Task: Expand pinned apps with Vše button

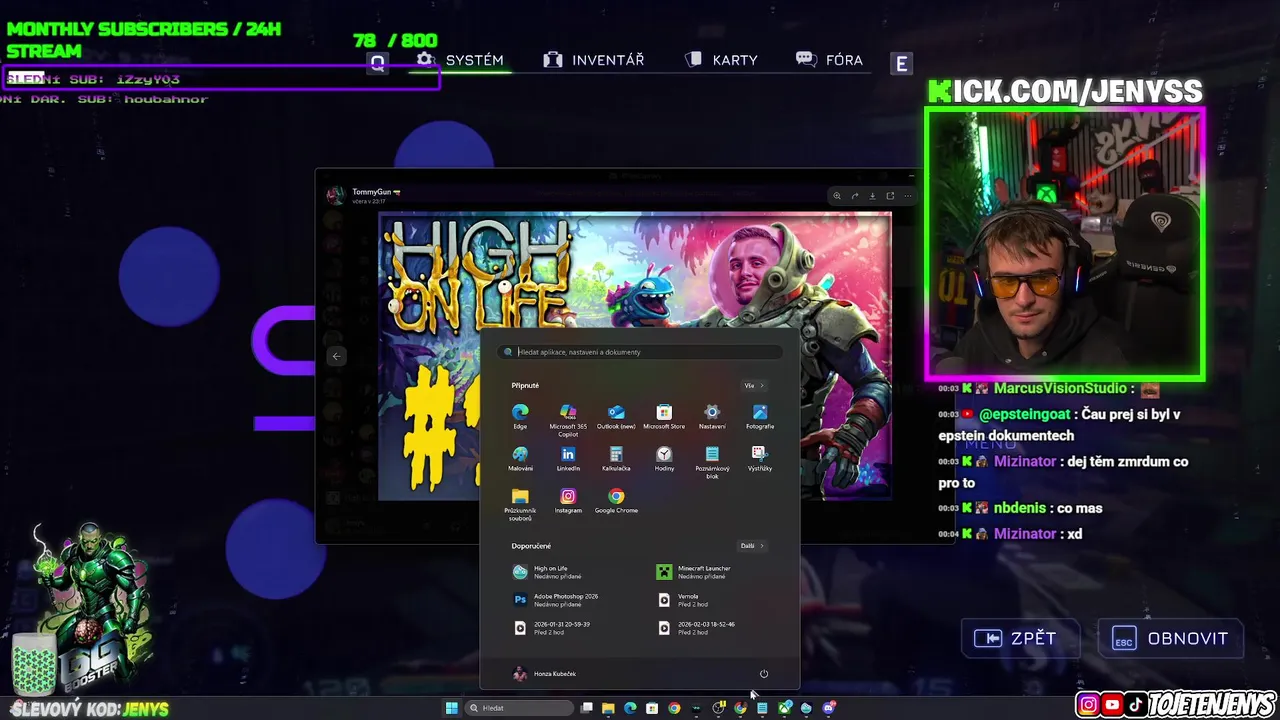Action: (753, 386)
